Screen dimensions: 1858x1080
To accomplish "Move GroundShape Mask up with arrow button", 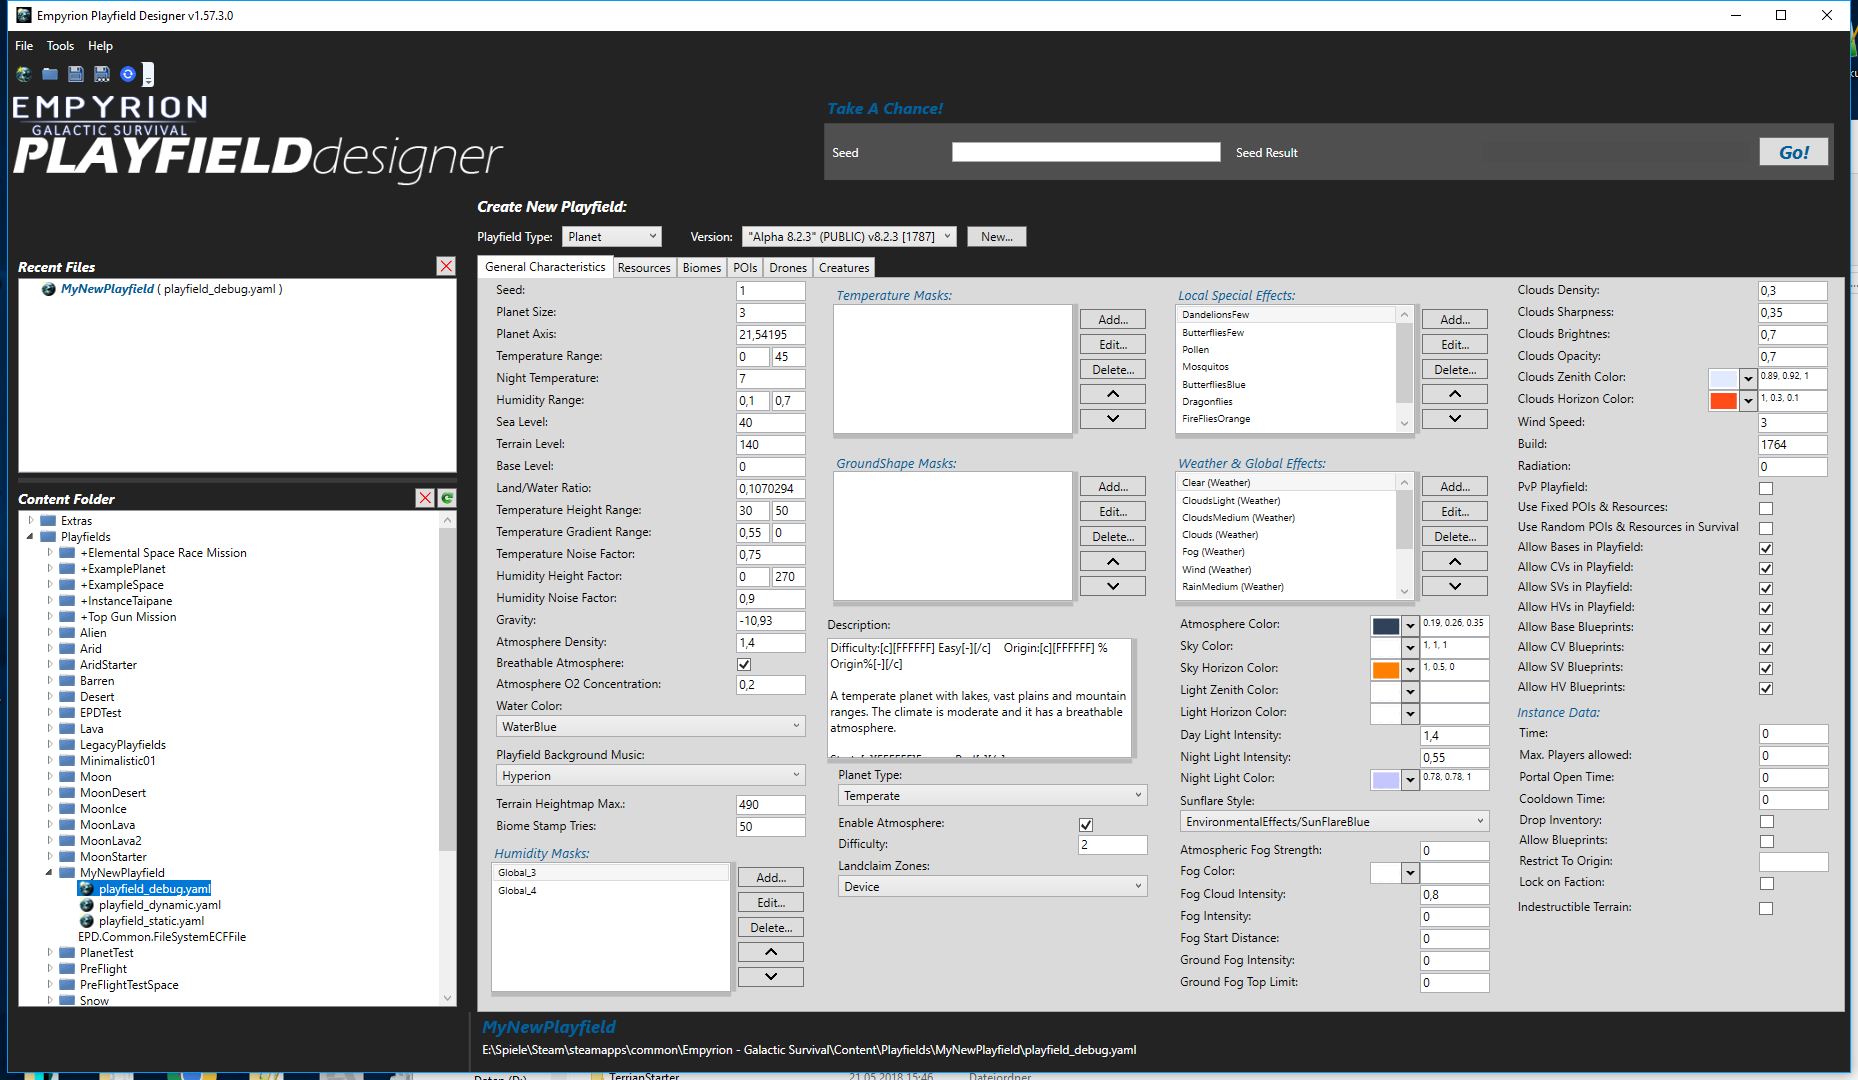I will (x=1113, y=562).
